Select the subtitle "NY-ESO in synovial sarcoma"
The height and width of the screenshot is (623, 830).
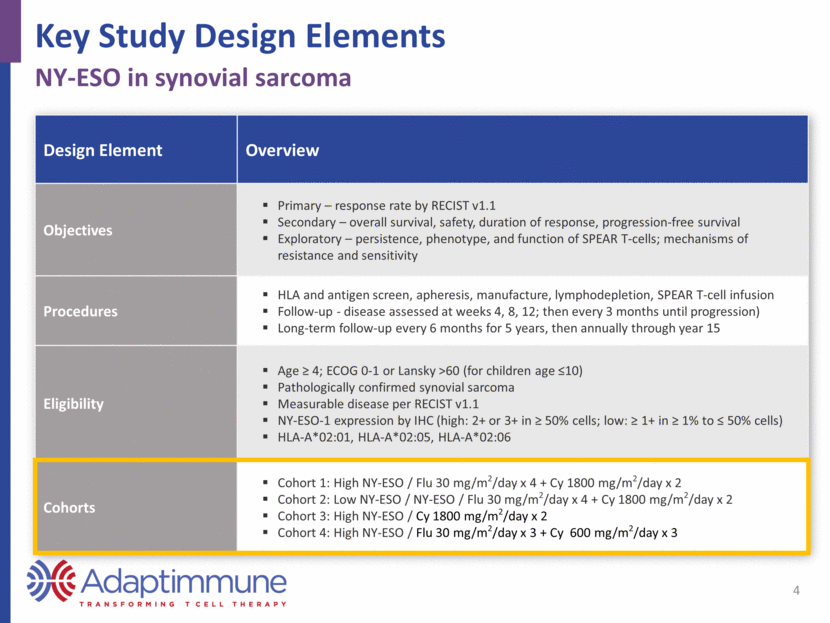click(x=193, y=78)
